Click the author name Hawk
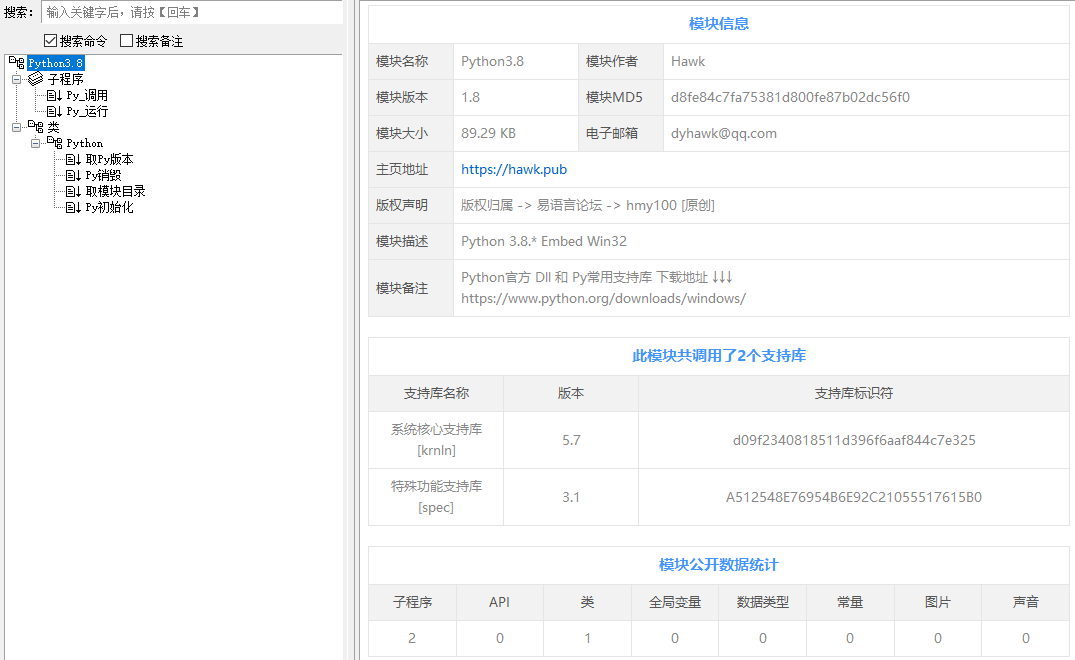Viewport: 1075px width, 660px height. coord(688,61)
